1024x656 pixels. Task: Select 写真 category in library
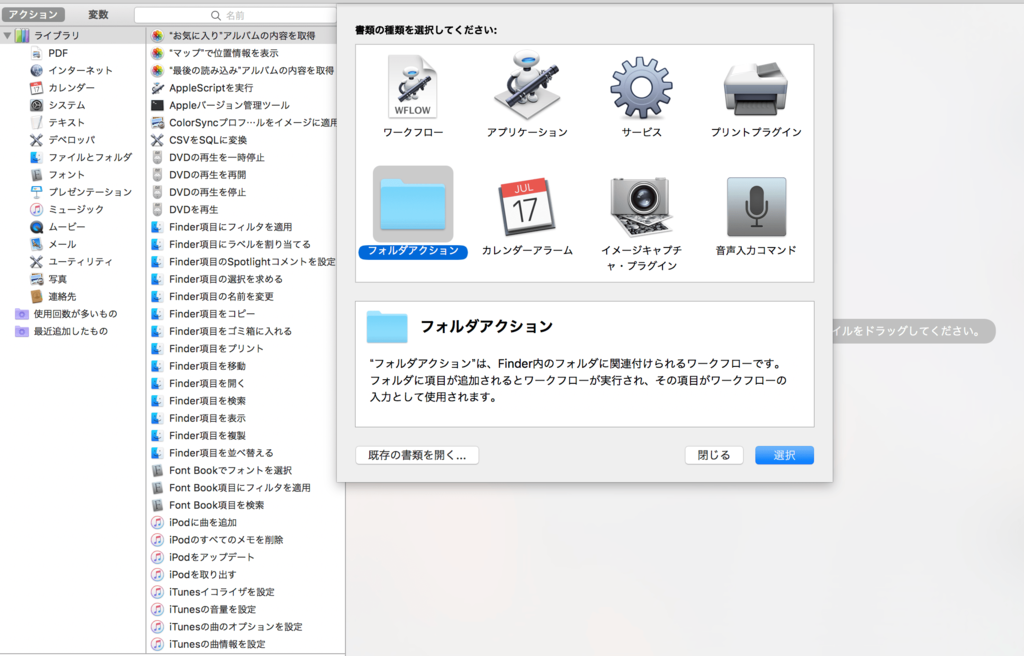57,279
